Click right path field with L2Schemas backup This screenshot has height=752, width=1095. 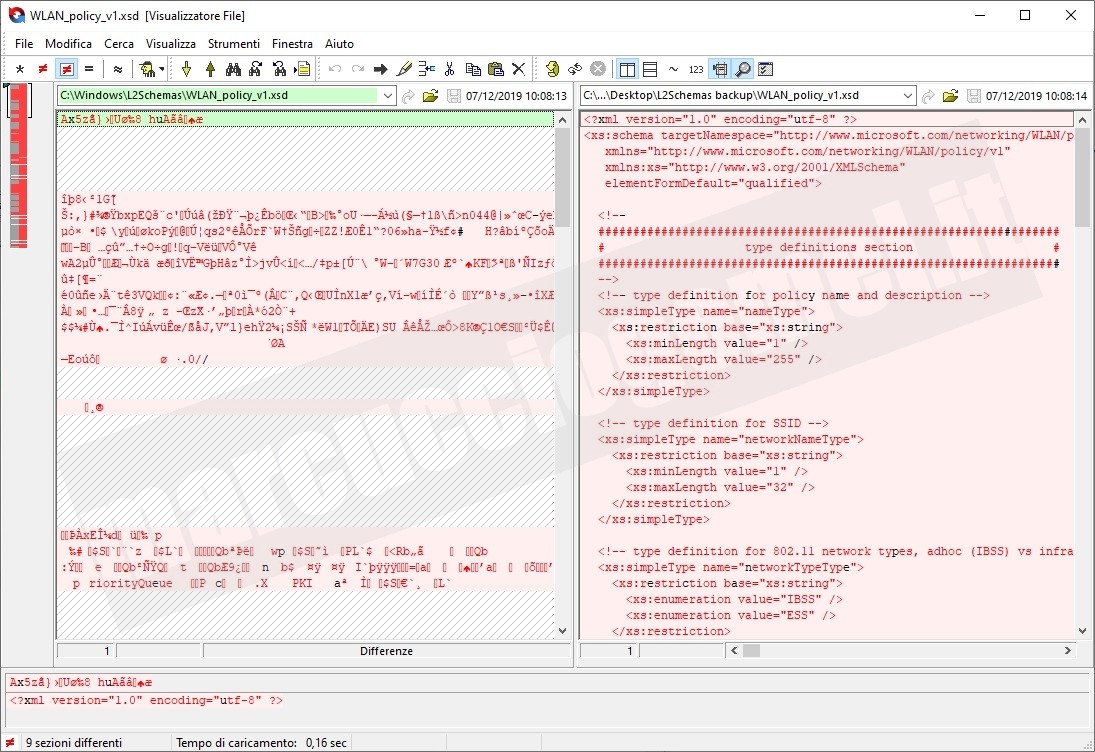[740, 96]
